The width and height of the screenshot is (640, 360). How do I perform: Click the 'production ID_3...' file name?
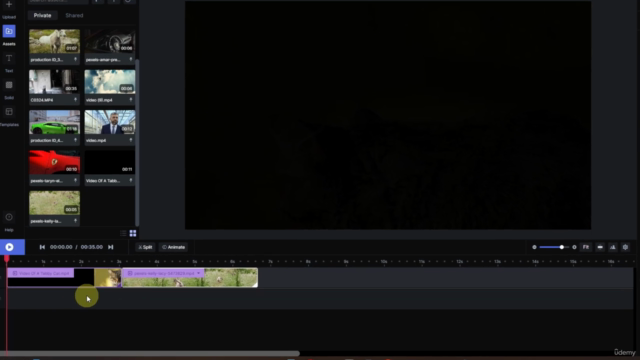point(47,60)
